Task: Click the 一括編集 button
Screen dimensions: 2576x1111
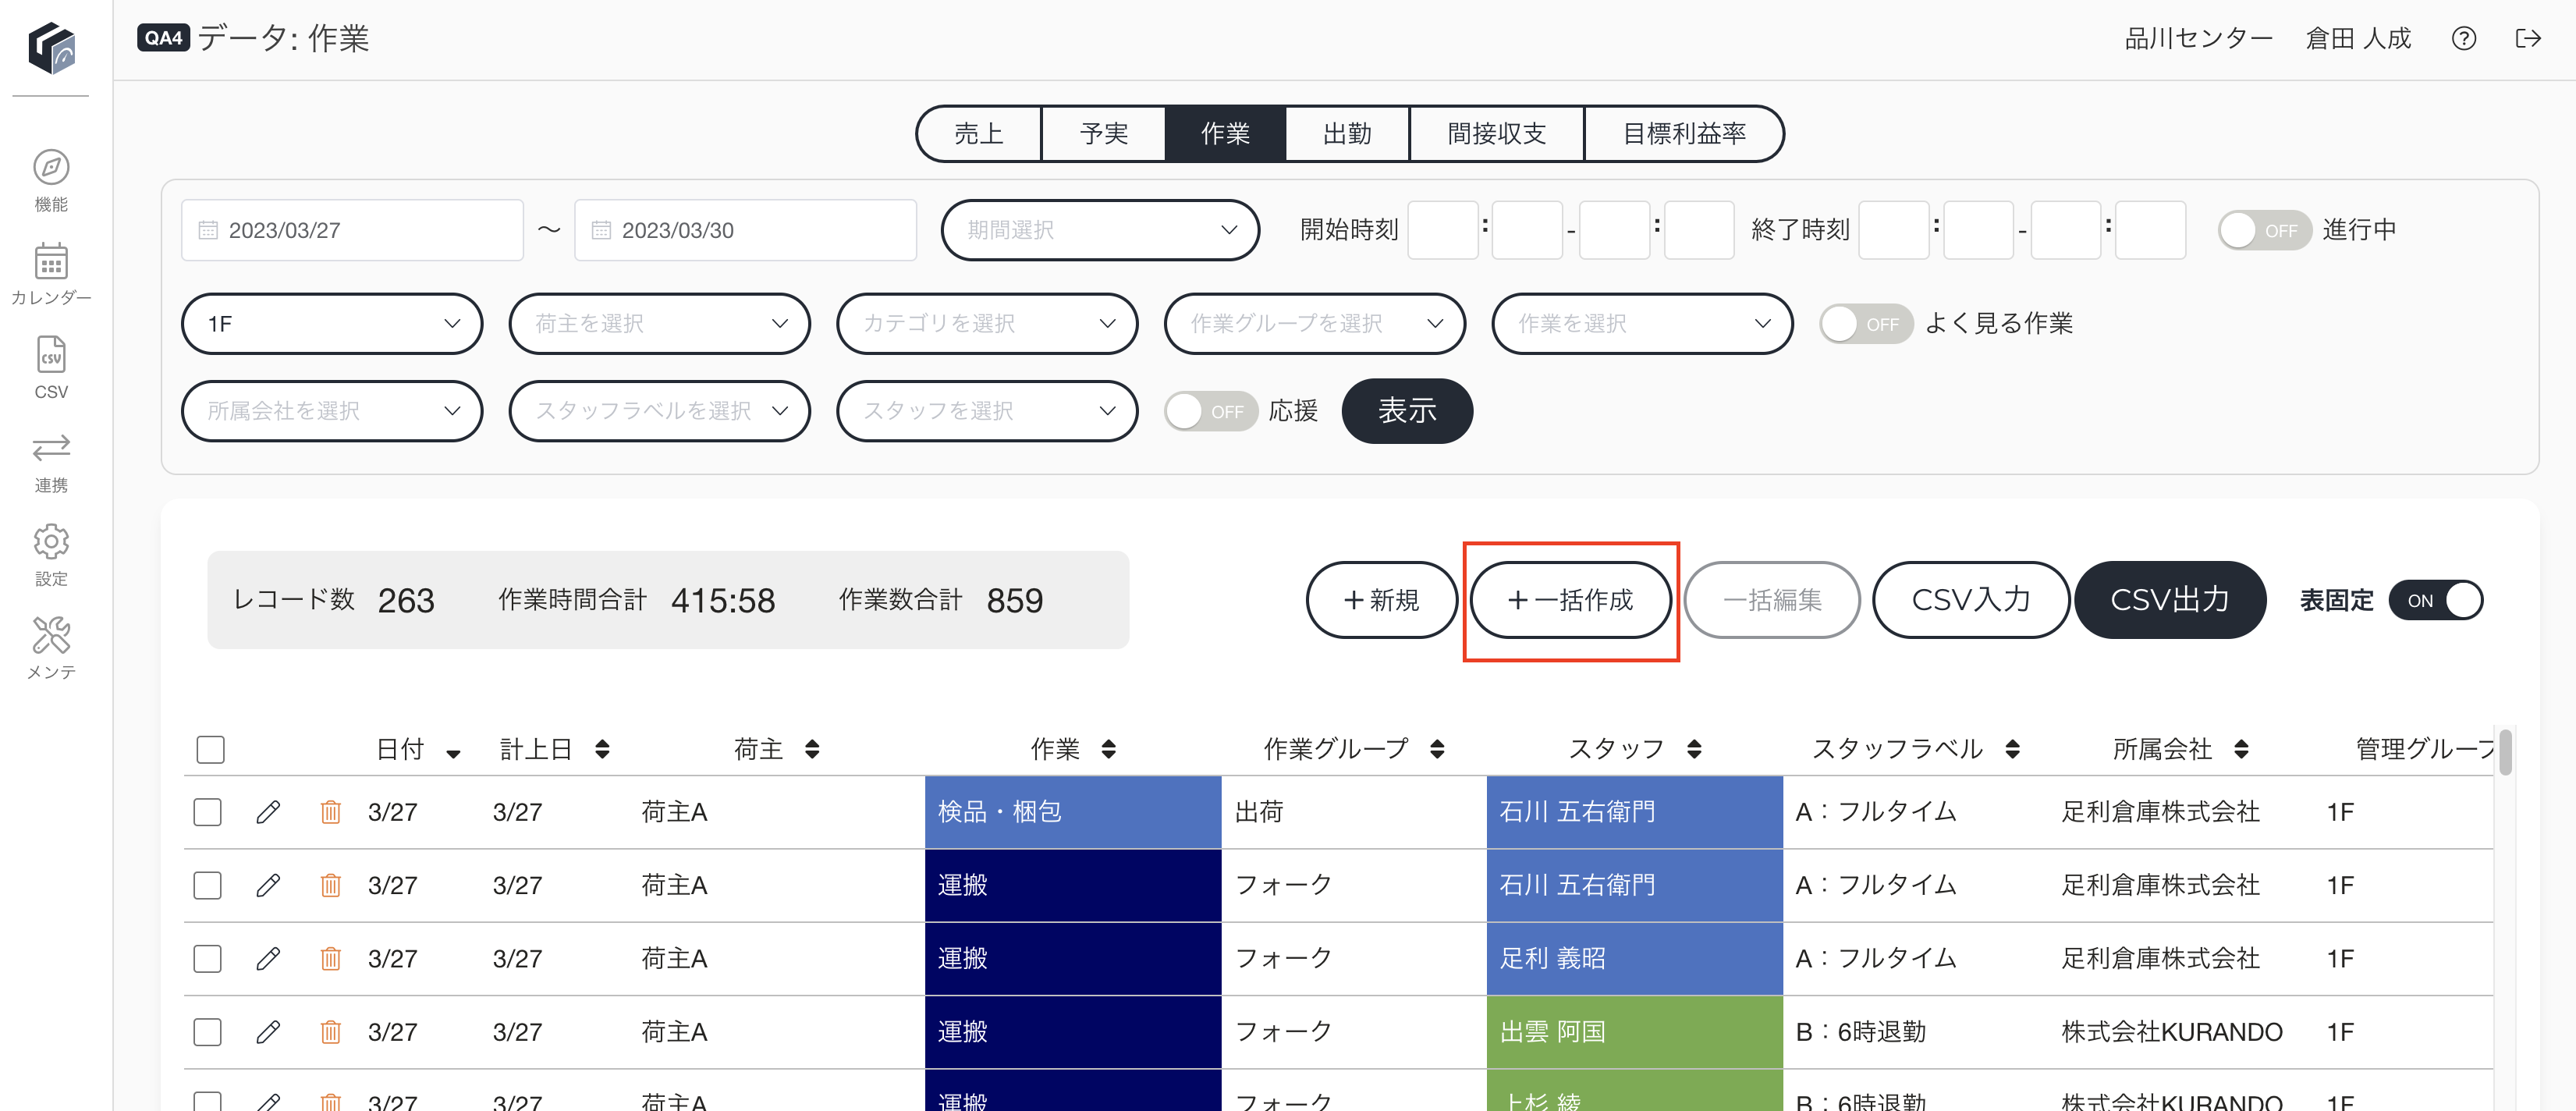Action: click(x=1772, y=600)
